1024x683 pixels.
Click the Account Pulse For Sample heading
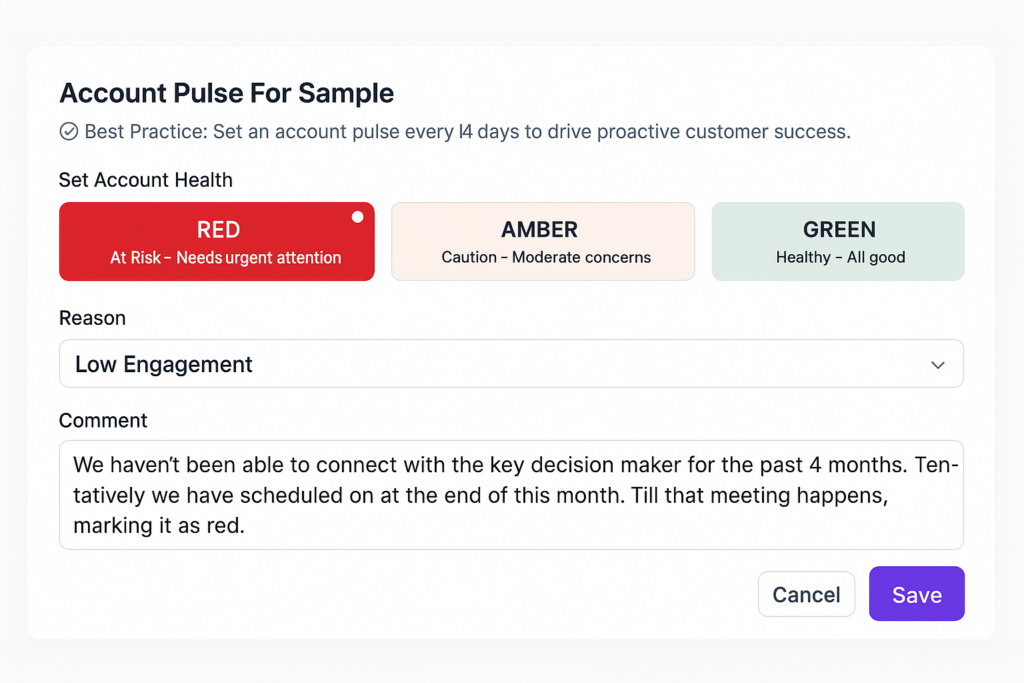tap(227, 93)
